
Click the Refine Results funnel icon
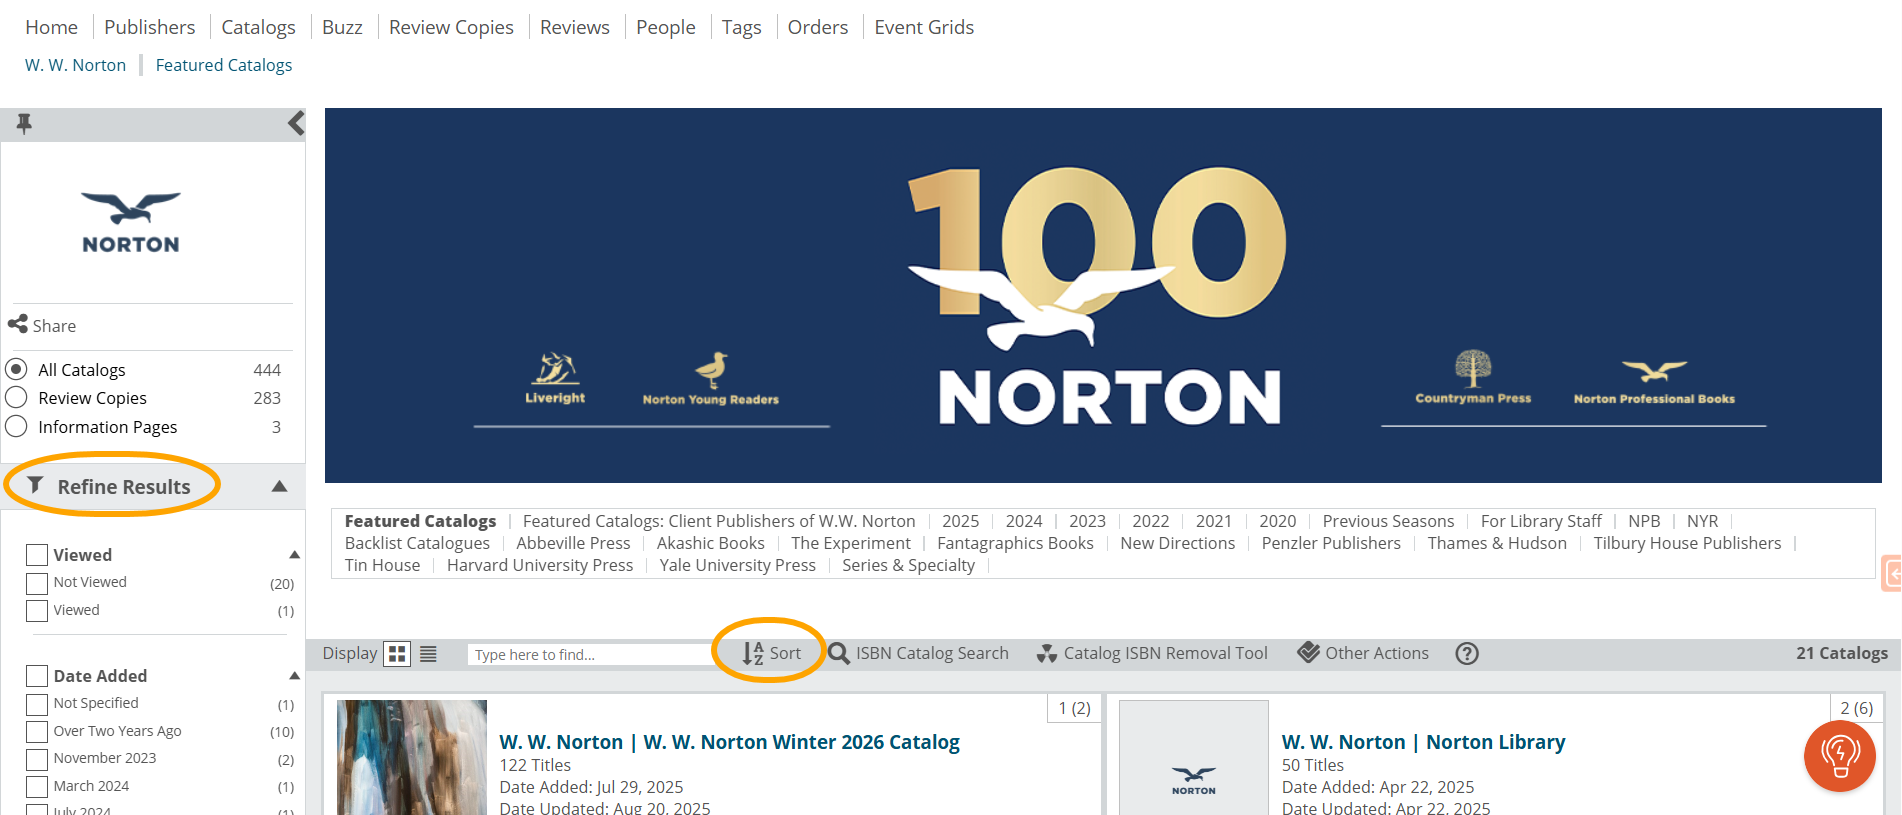pyautogui.click(x=35, y=486)
